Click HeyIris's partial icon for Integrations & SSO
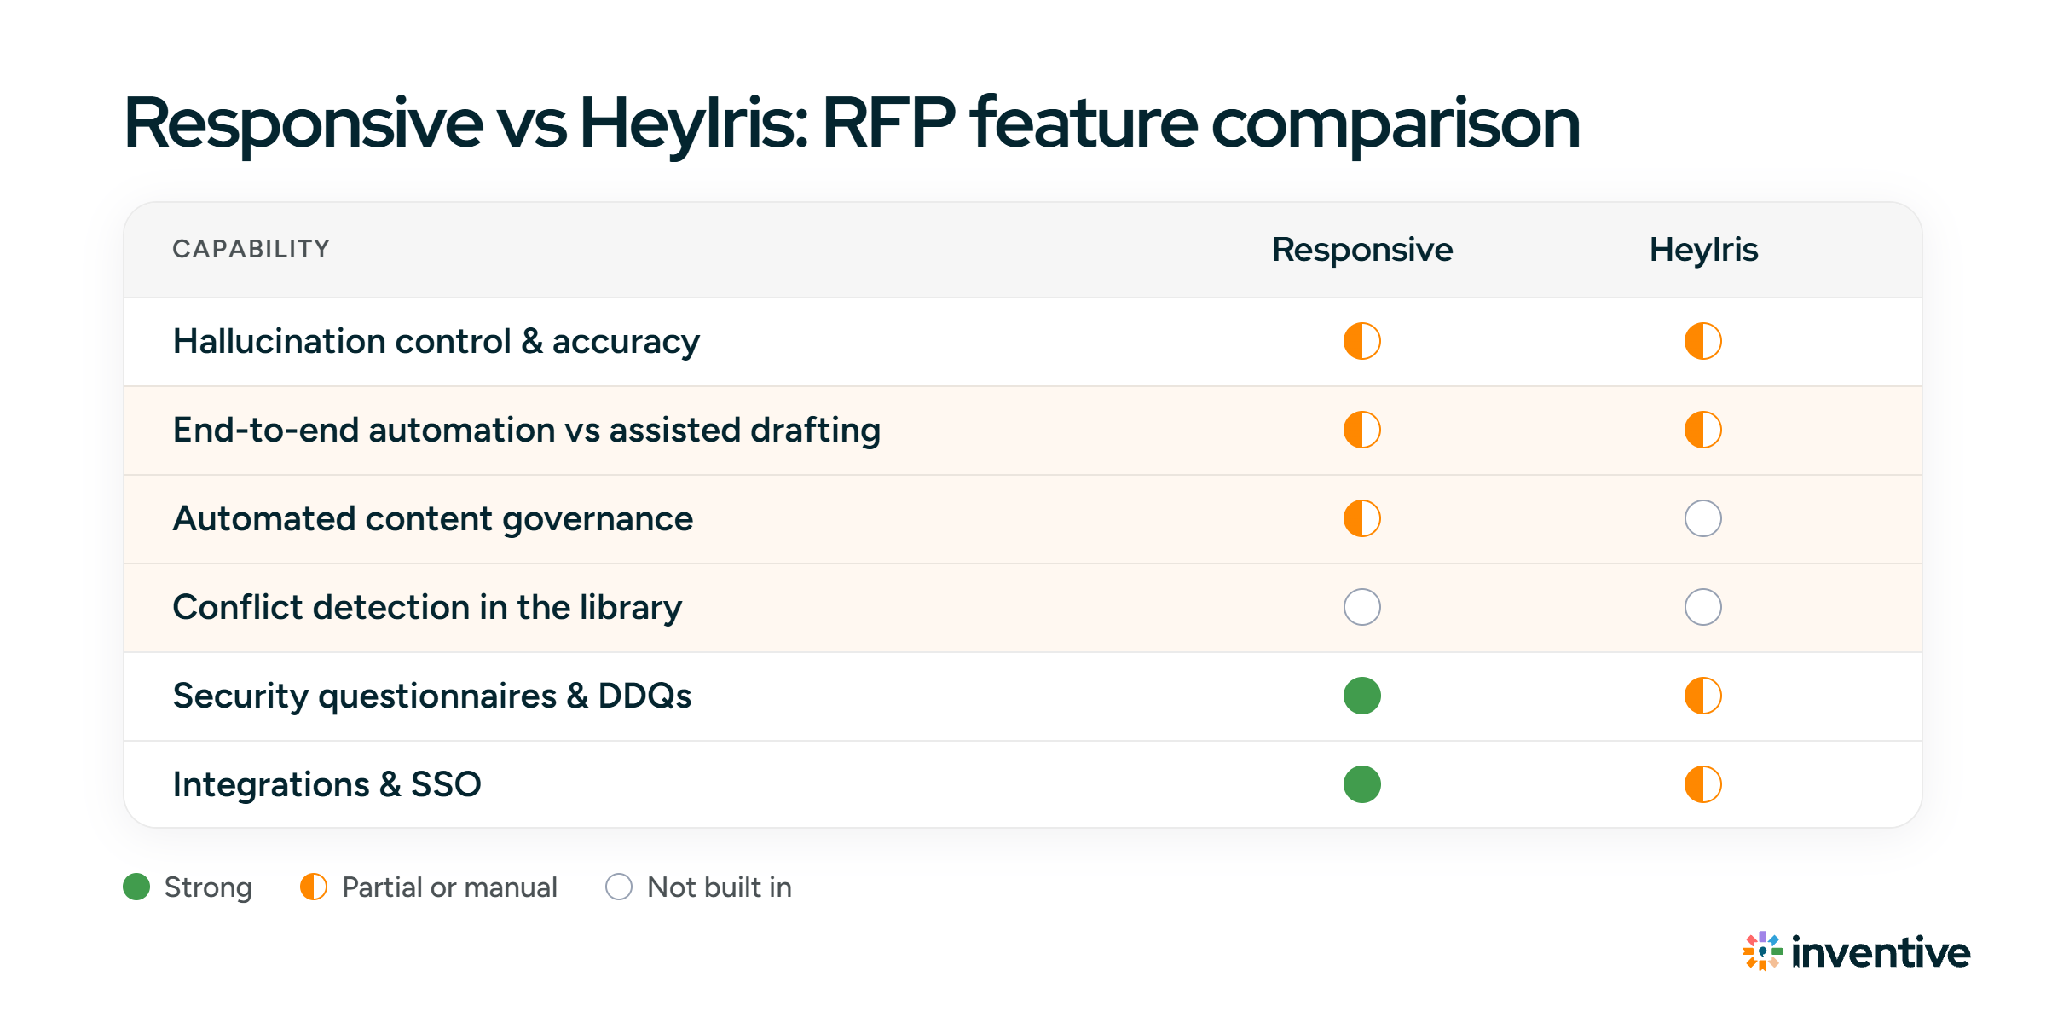The image size is (2046, 1023). click(1702, 784)
